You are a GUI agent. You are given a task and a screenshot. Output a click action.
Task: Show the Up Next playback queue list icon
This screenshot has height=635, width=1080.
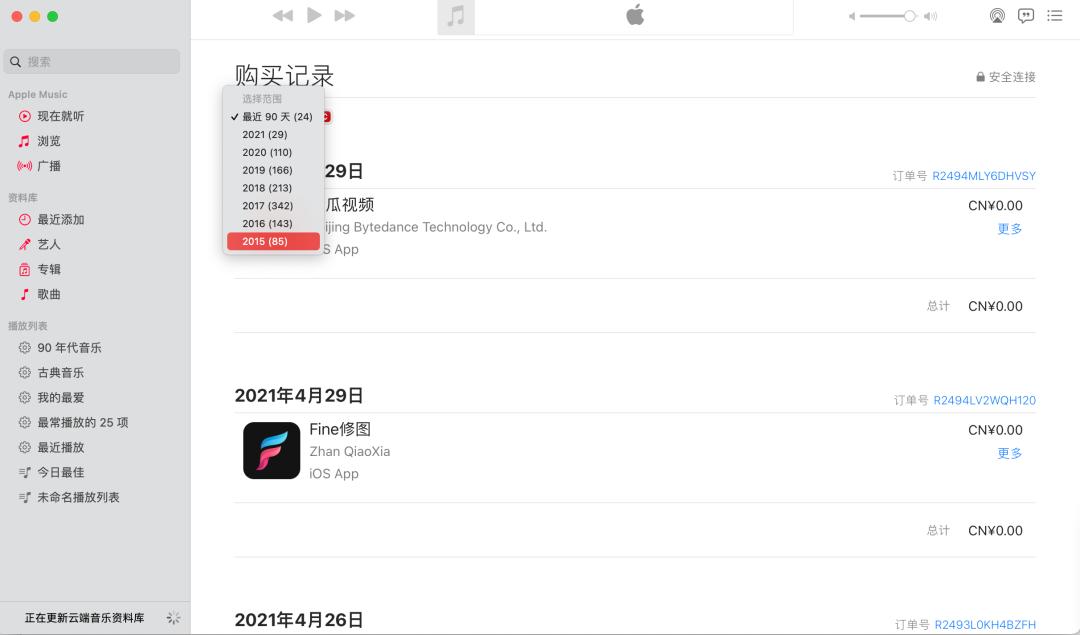click(1054, 15)
